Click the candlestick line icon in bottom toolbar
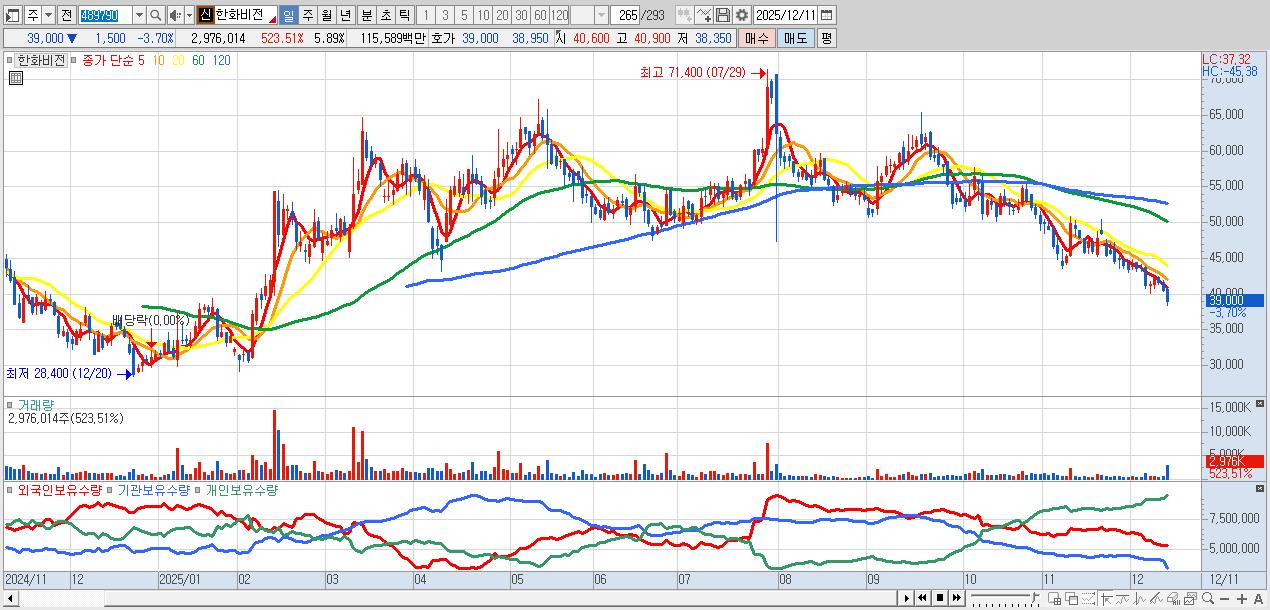Viewport: 1270px width, 610px height. 1140,599
